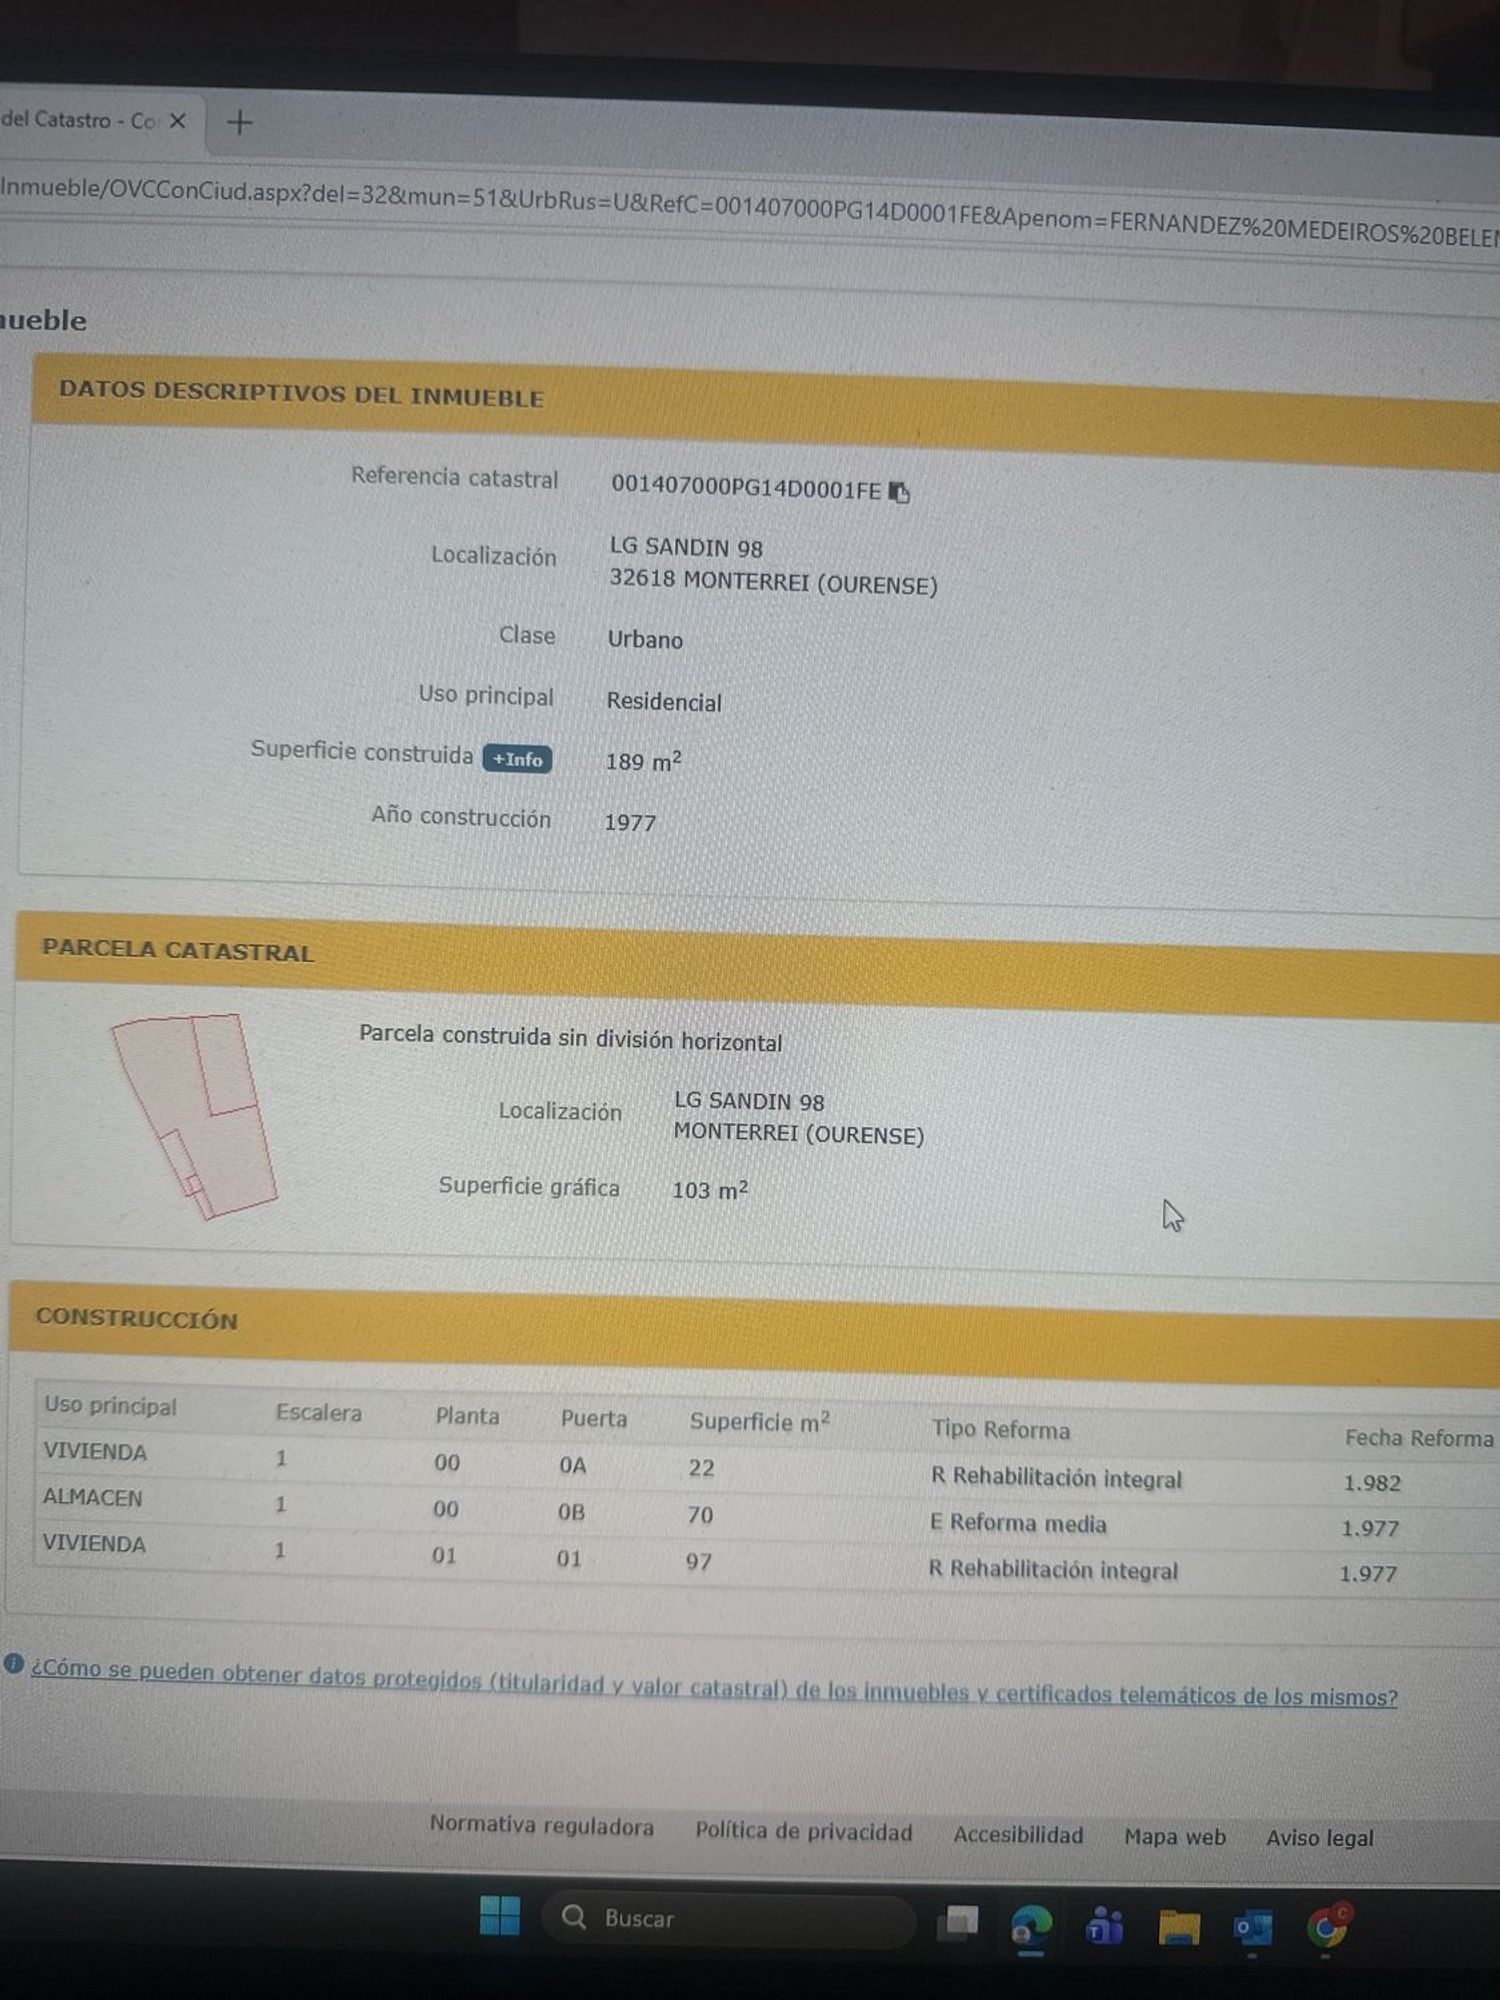1500x2000 pixels.
Task: Click the built surface value 189 m²
Action: click(x=643, y=761)
